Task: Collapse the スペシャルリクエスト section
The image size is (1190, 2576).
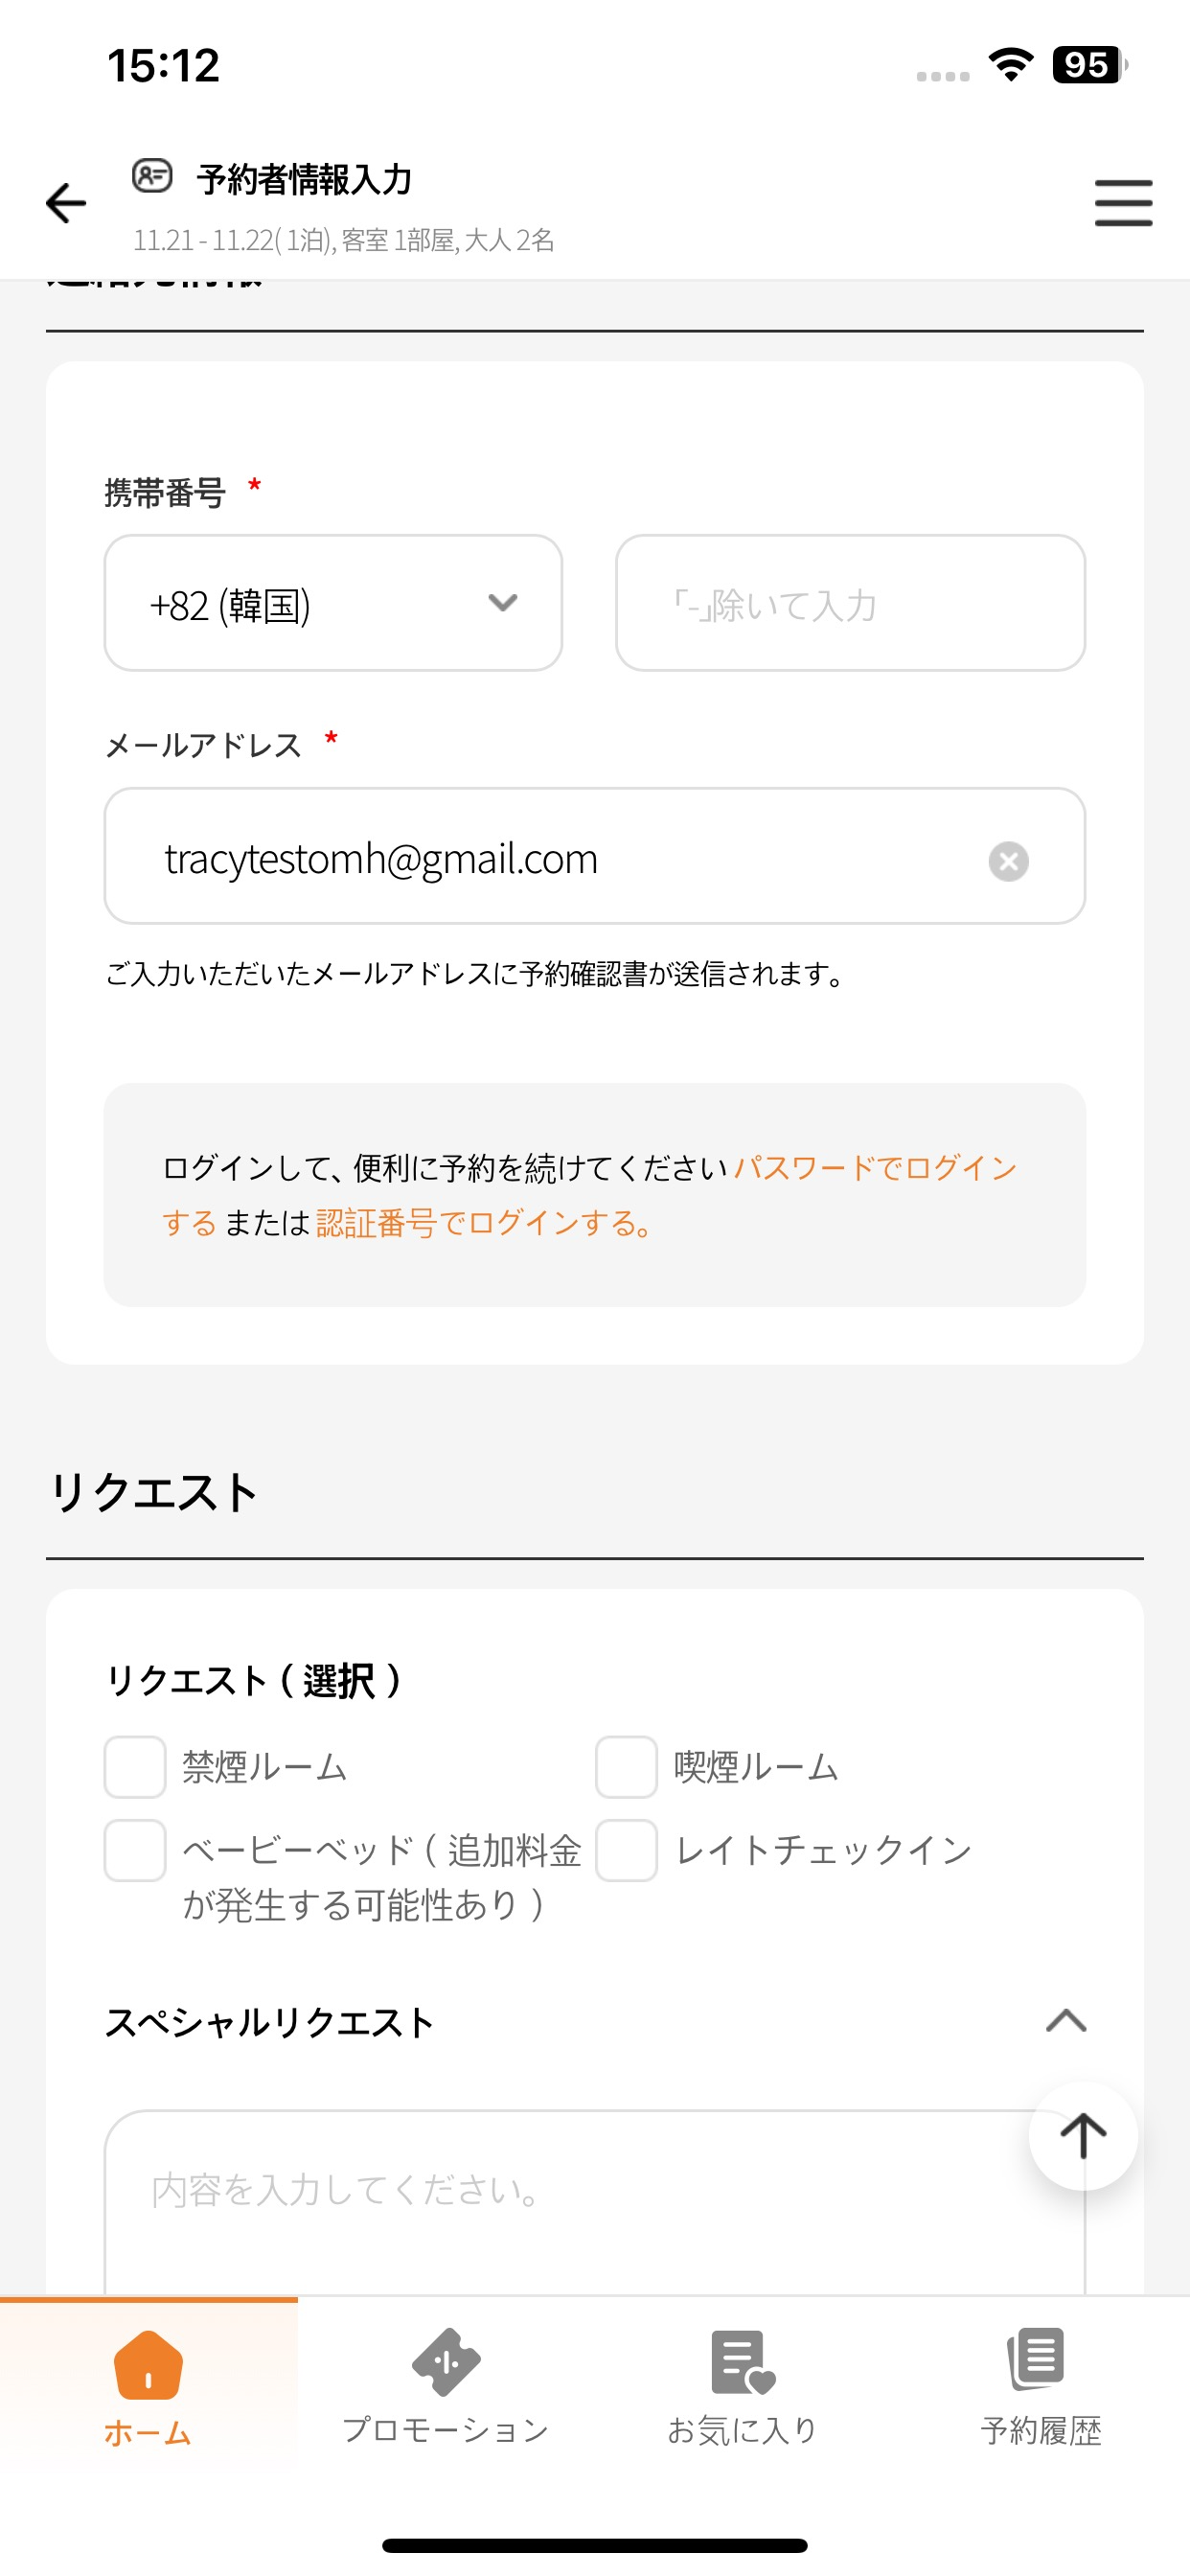Action: point(1065,2021)
